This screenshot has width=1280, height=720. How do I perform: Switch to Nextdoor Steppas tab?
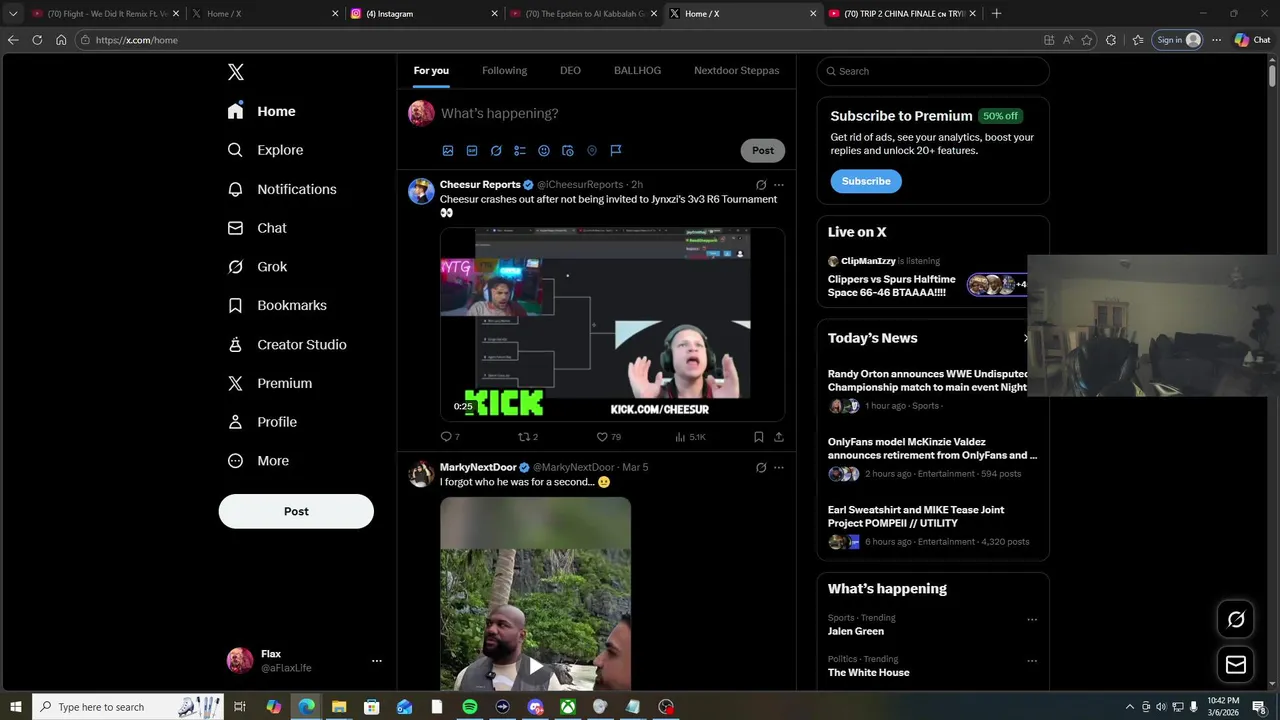[736, 70]
